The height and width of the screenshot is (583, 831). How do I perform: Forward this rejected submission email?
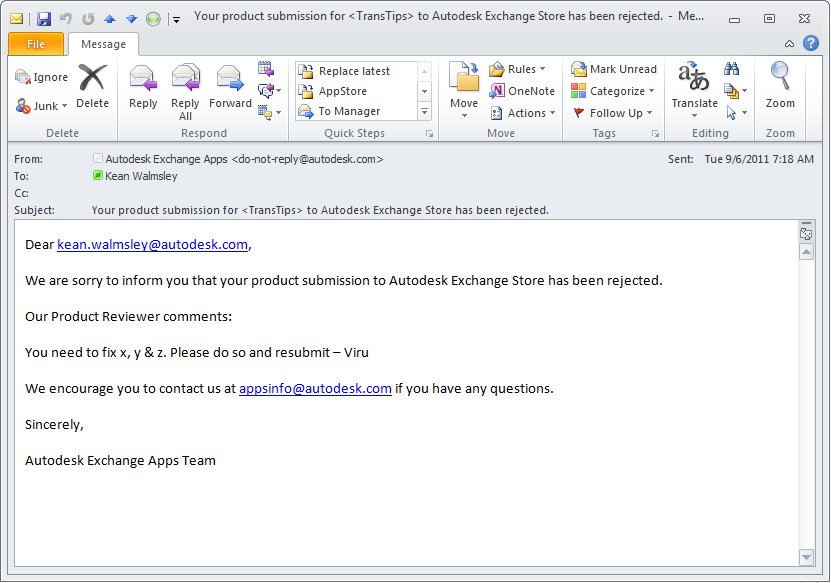[230, 79]
